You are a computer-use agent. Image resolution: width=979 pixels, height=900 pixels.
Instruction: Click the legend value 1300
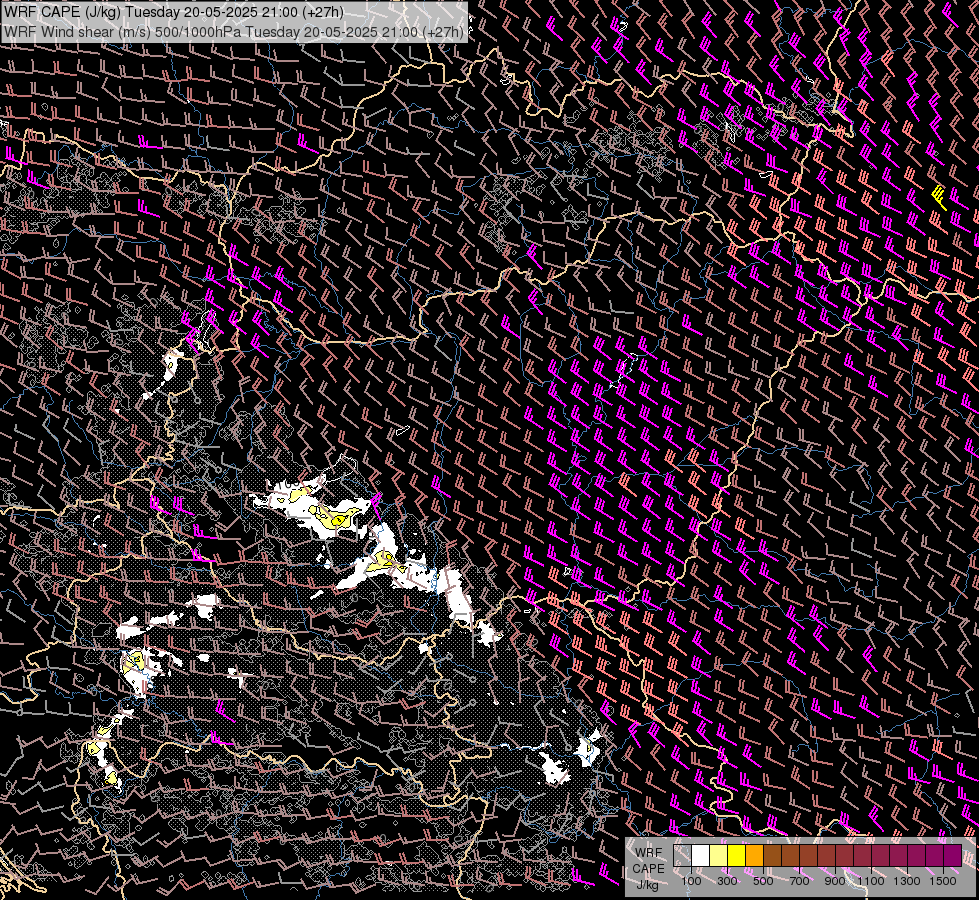[x=907, y=881]
